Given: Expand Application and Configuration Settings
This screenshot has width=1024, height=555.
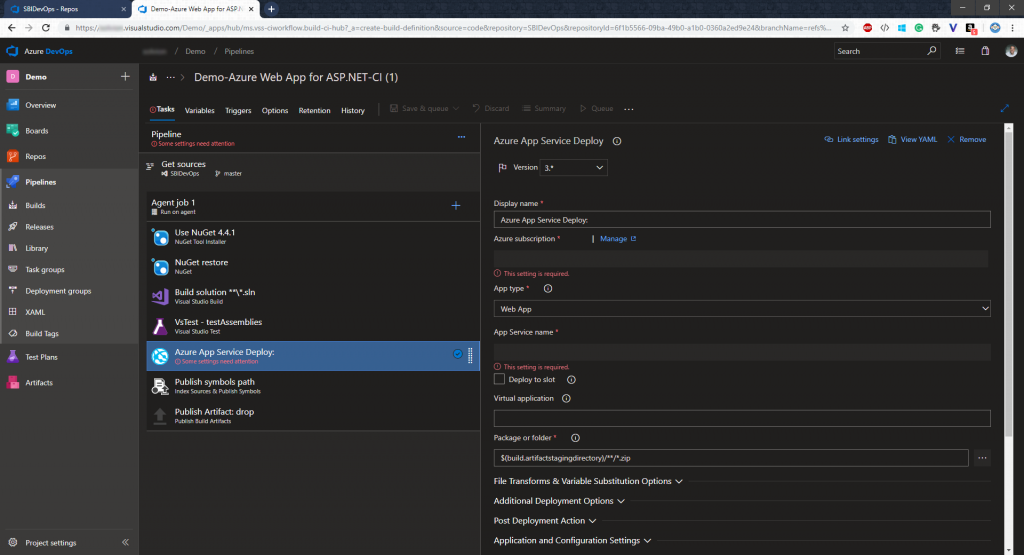Looking at the screenshot, I should point(573,541).
